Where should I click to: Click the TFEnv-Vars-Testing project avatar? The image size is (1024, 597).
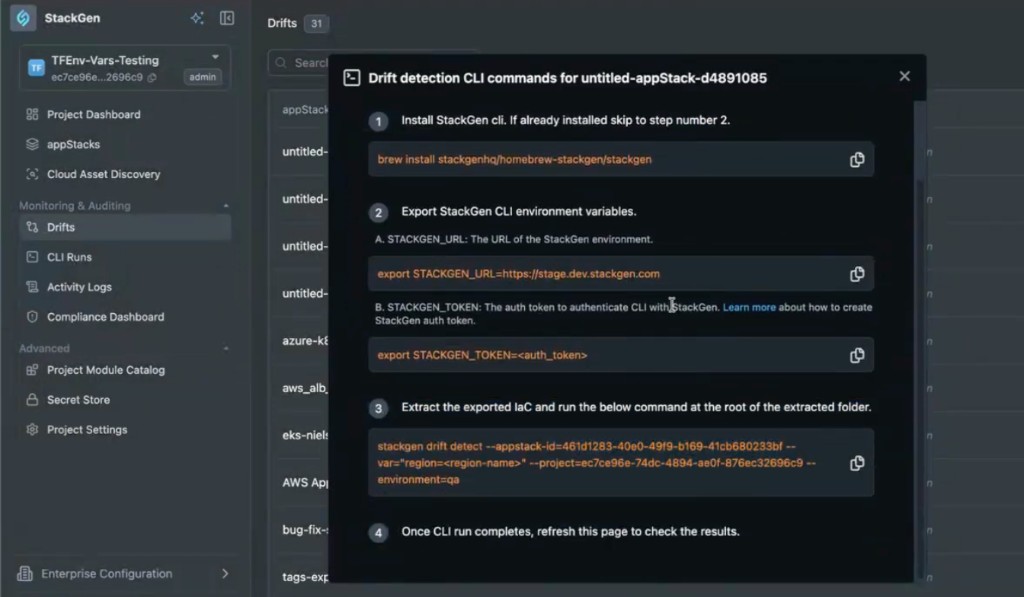point(36,67)
